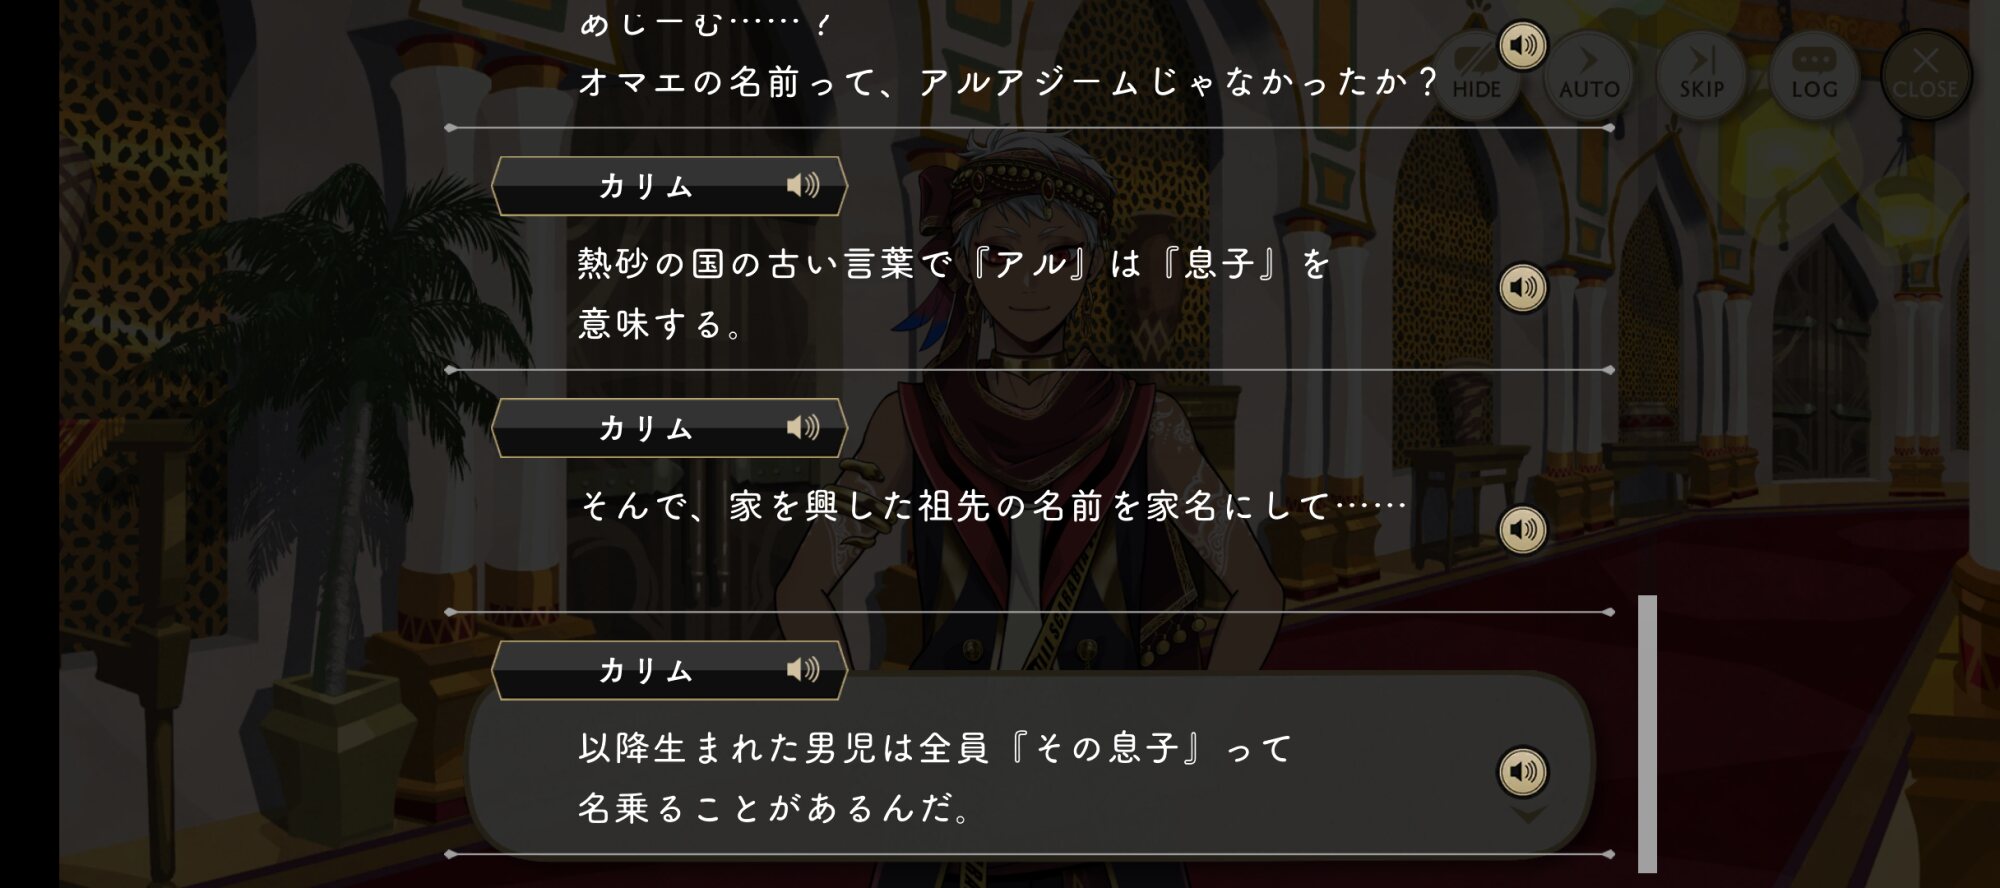This screenshot has width=2000, height=888.
Task: Play voice for the 家を興した祖先 line
Action: [x=1522, y=530]
